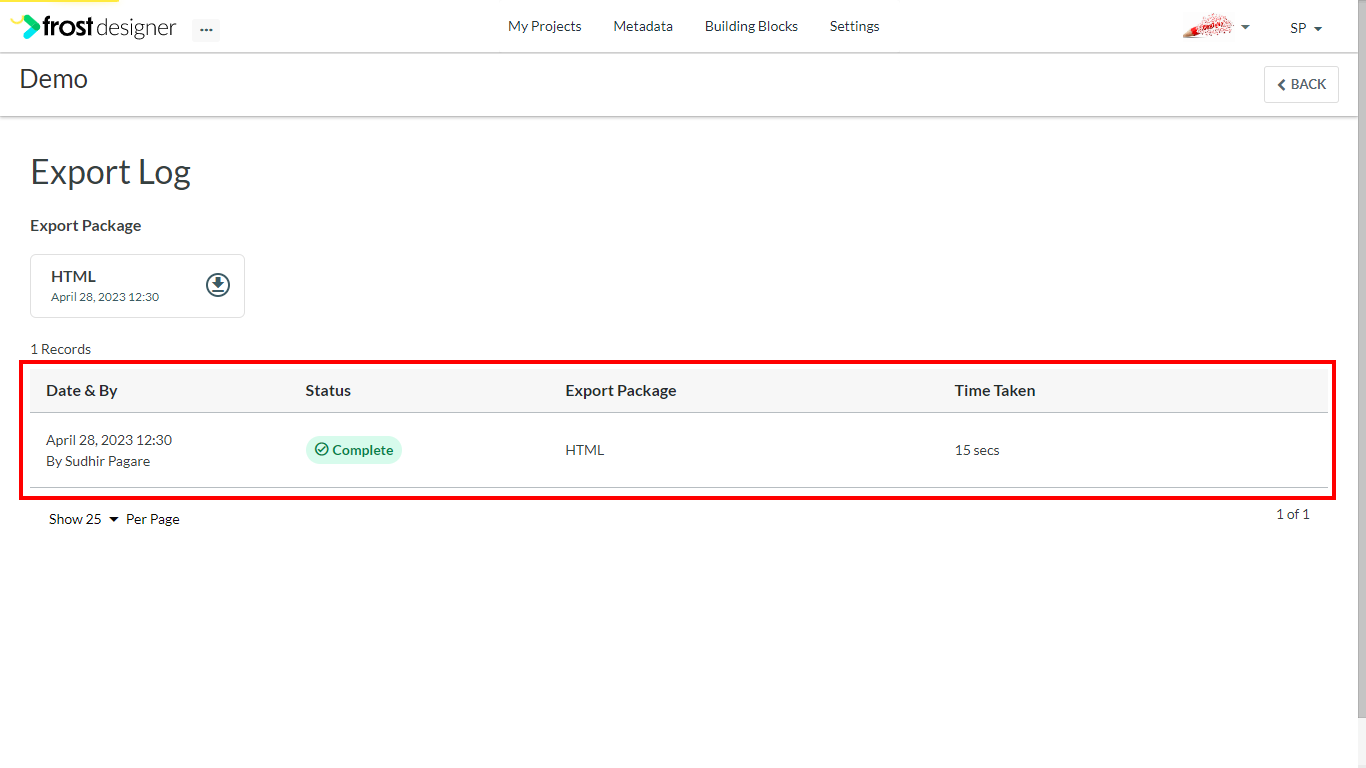Select the HTML export package card

coord(137,286)
